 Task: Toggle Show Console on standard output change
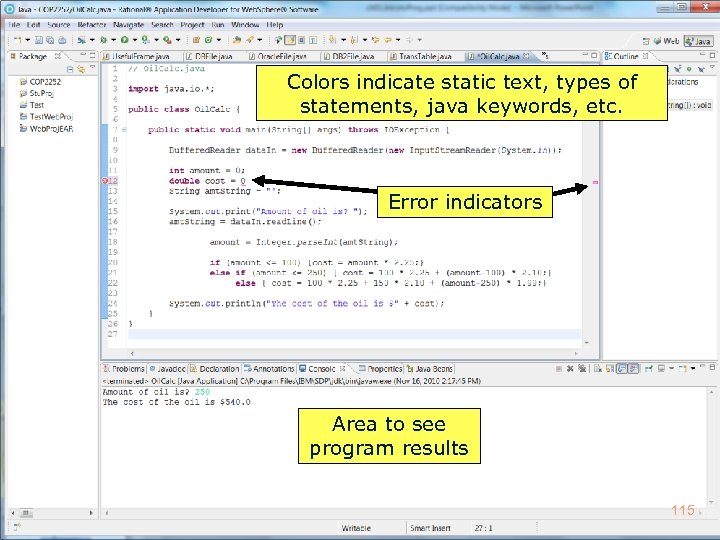622,368
